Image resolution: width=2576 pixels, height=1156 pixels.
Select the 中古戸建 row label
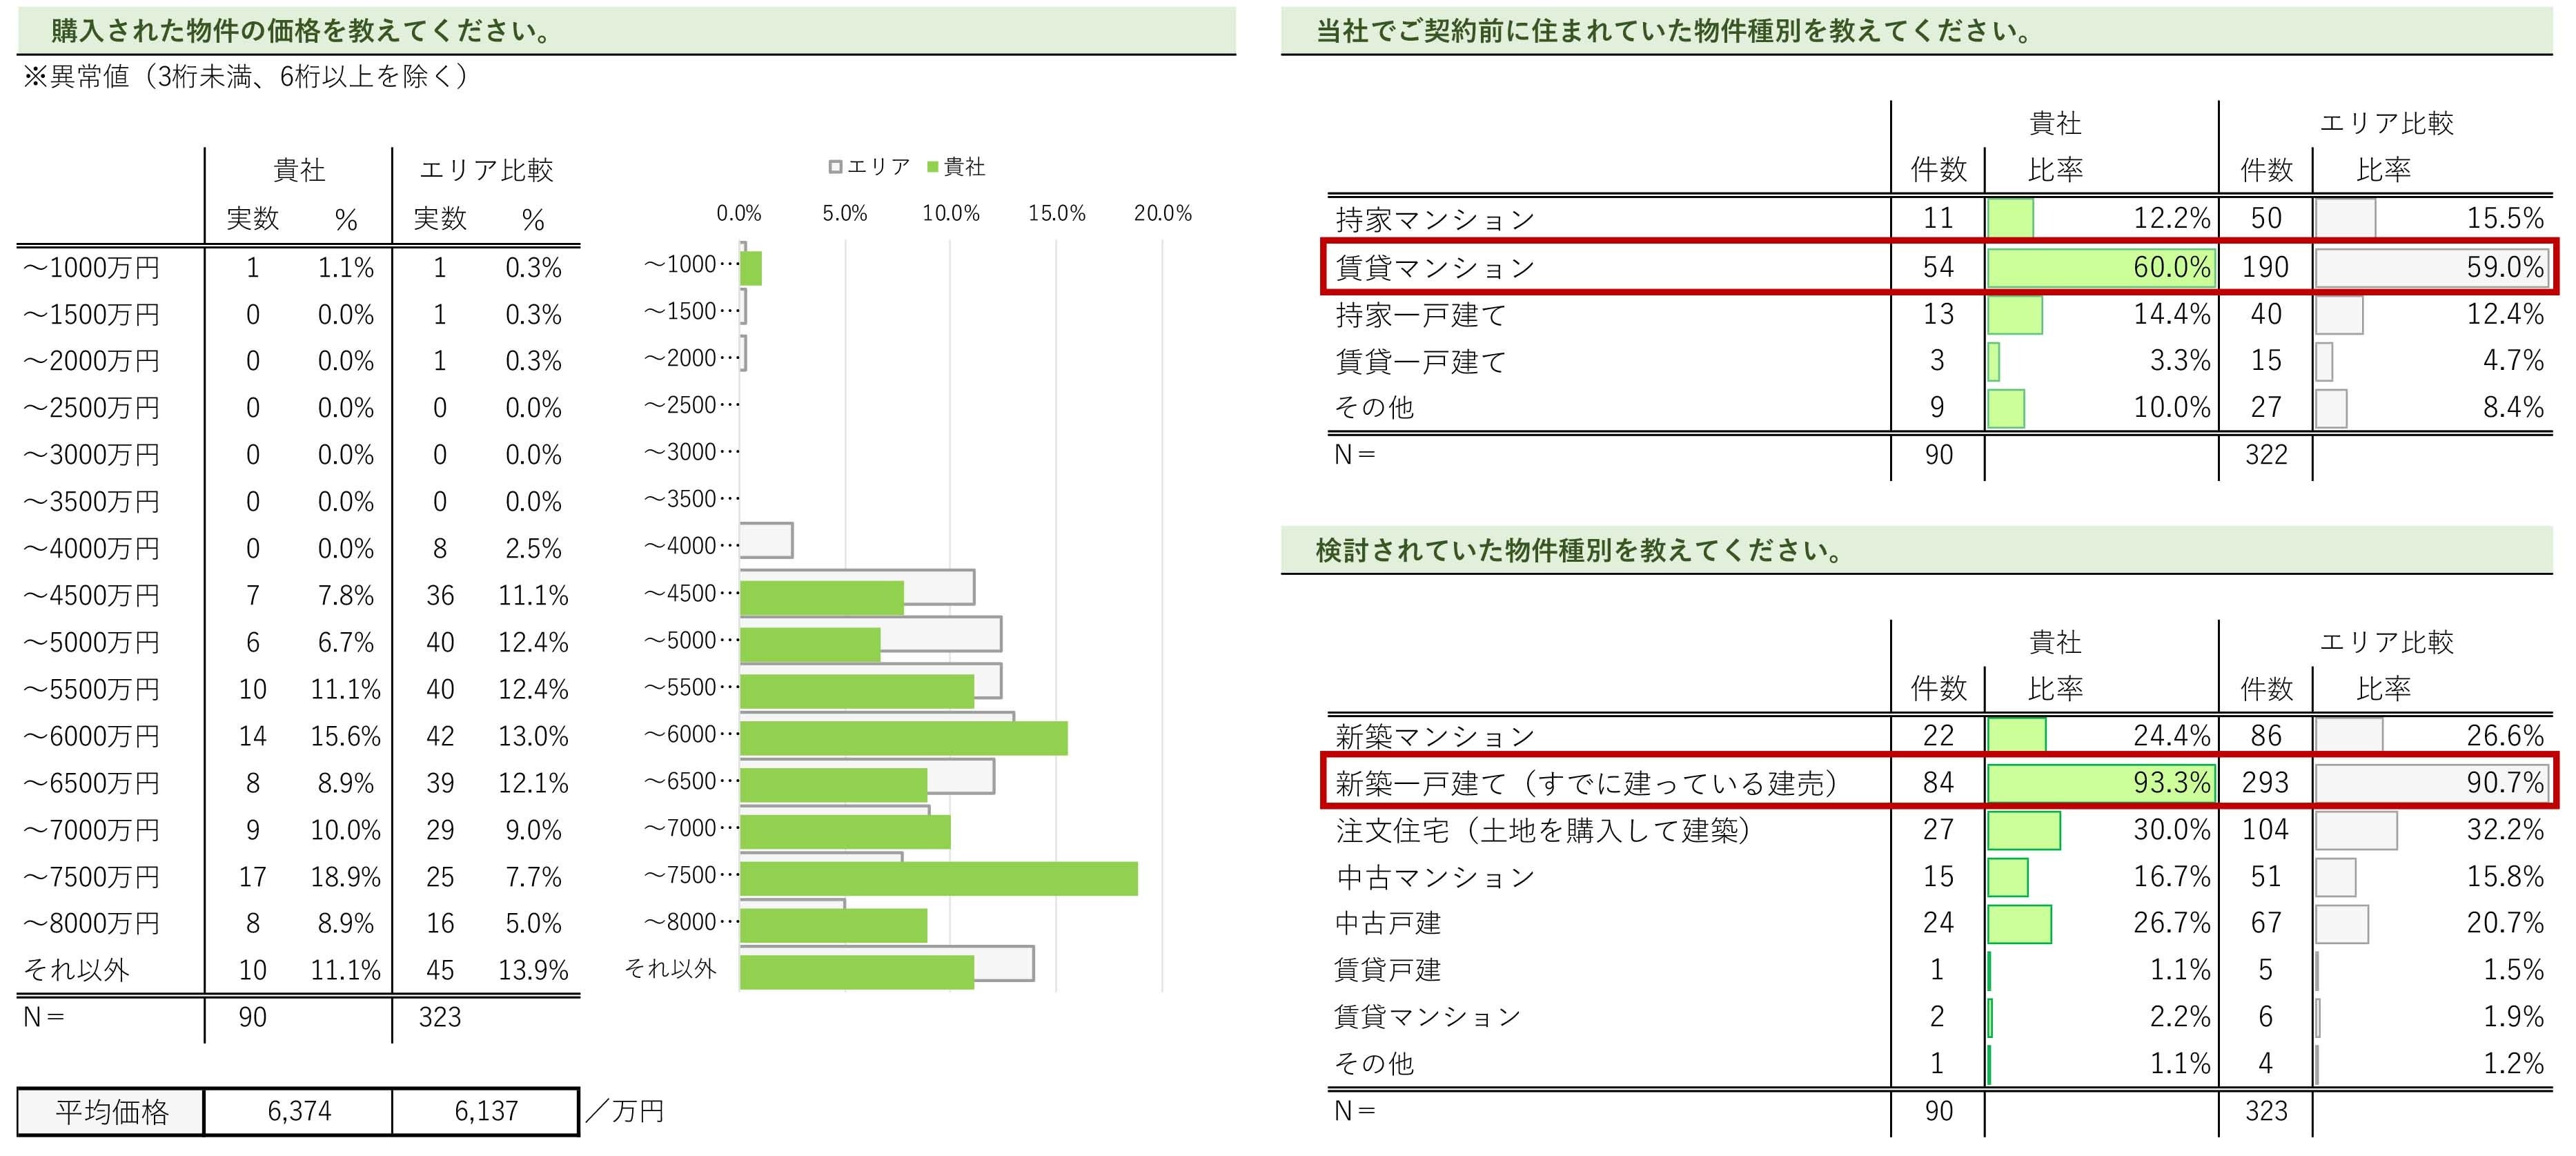tap(1388, 923)
